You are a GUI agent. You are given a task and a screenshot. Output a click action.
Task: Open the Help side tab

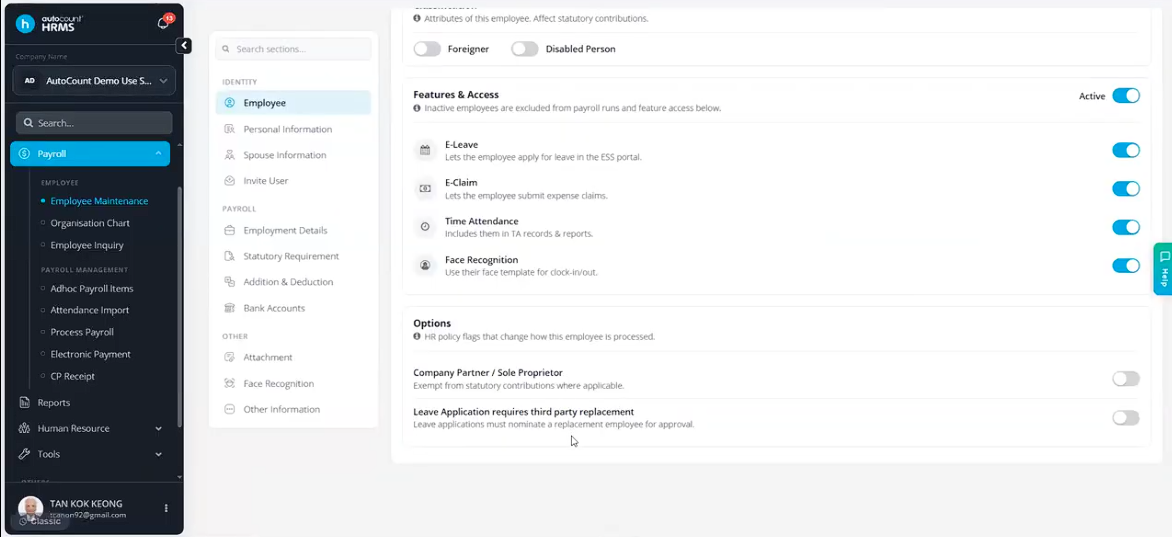pos(1163,268)
